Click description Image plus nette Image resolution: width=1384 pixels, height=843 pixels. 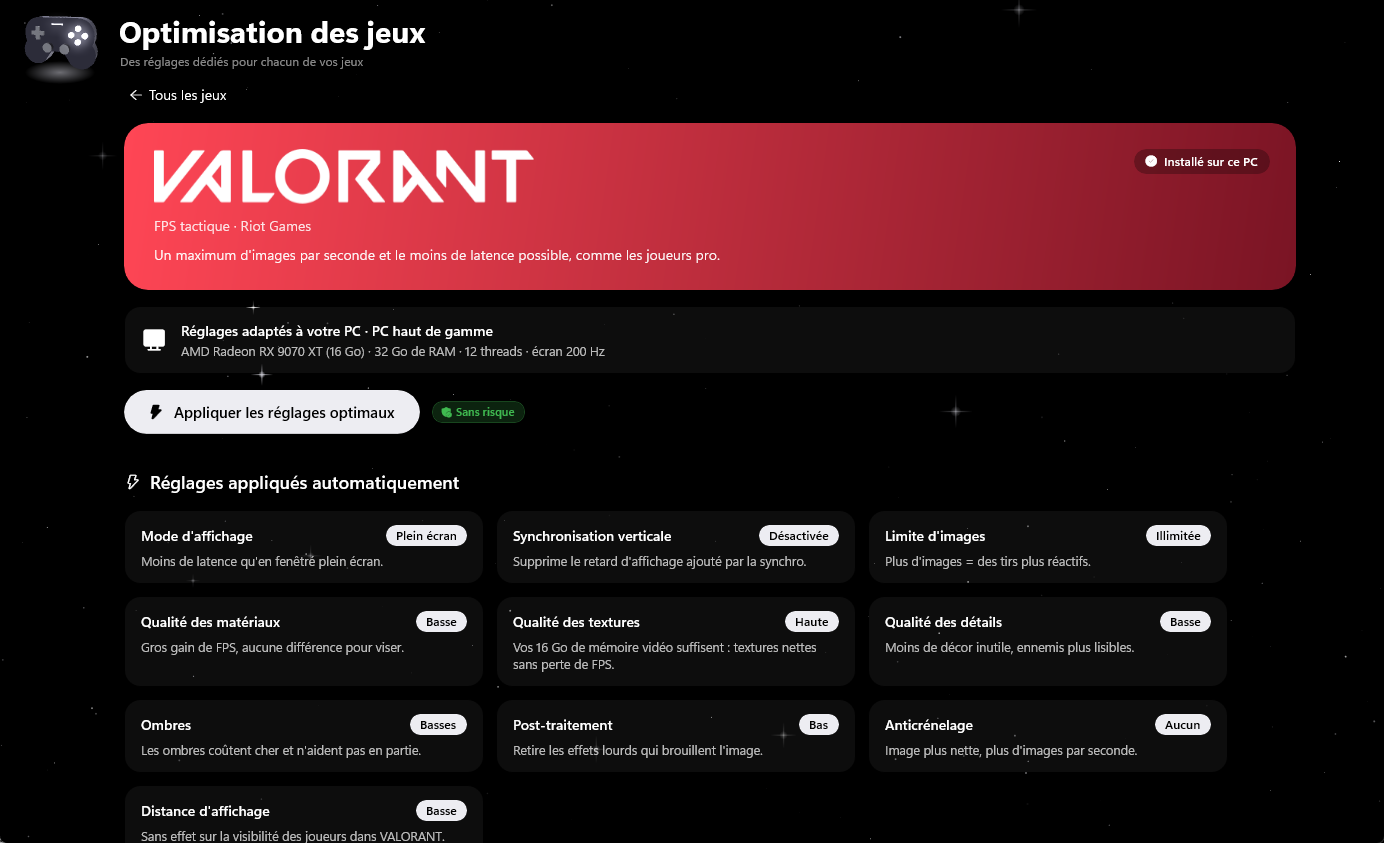(x=1011, y=751)
